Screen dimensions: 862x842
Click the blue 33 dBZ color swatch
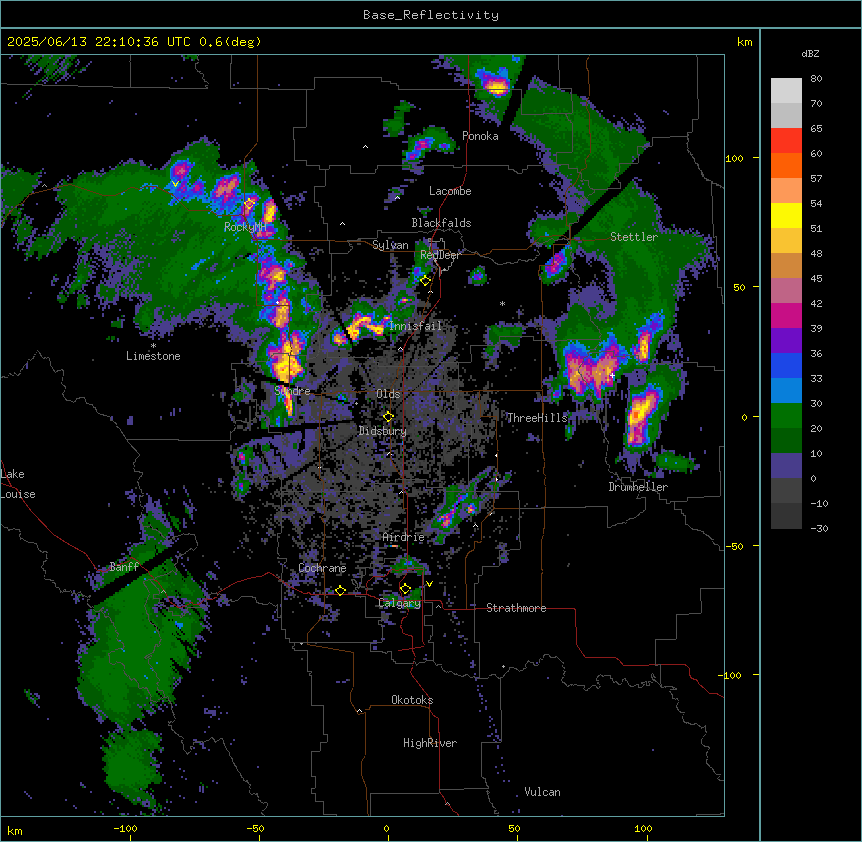click(x=786, y=365)
